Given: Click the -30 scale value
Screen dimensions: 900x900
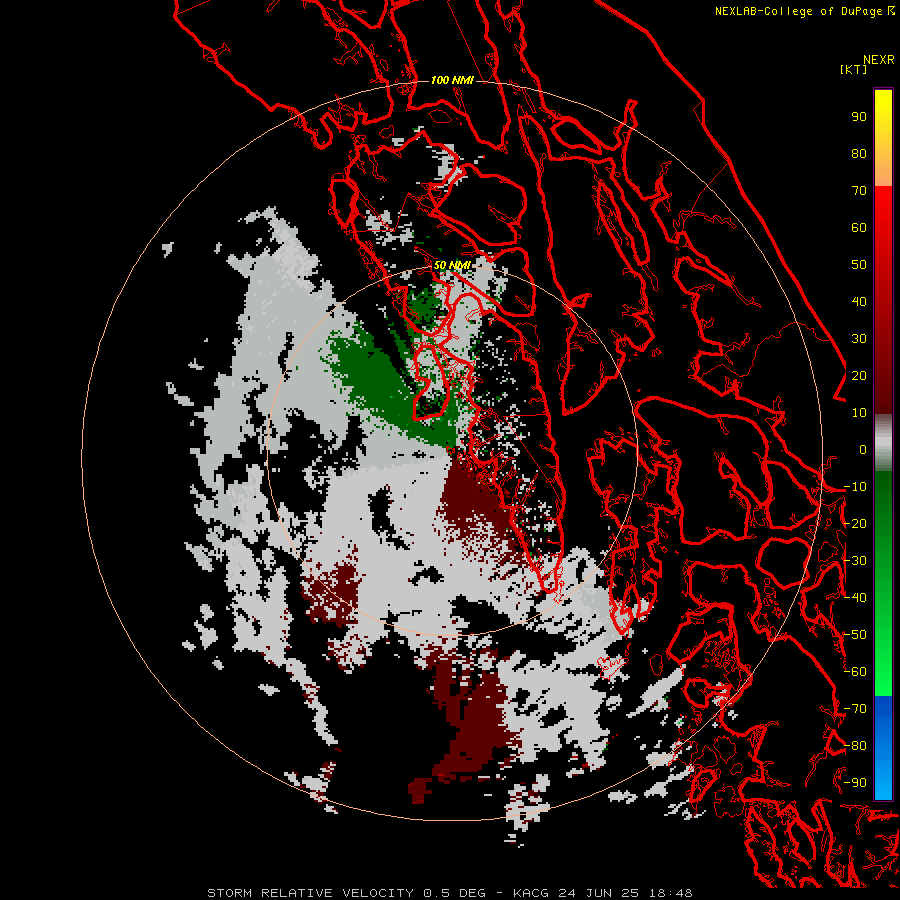Looking at the screenshot, I should coord(855,561).
